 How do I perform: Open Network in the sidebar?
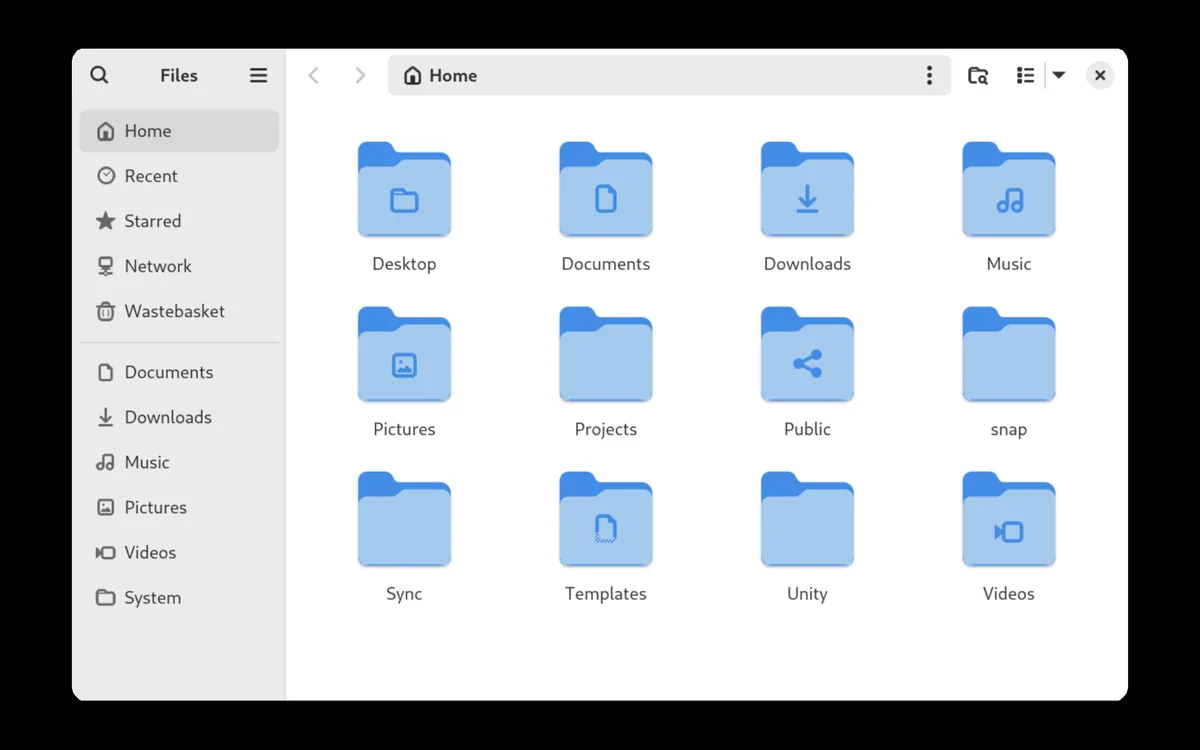pos(179,266)
